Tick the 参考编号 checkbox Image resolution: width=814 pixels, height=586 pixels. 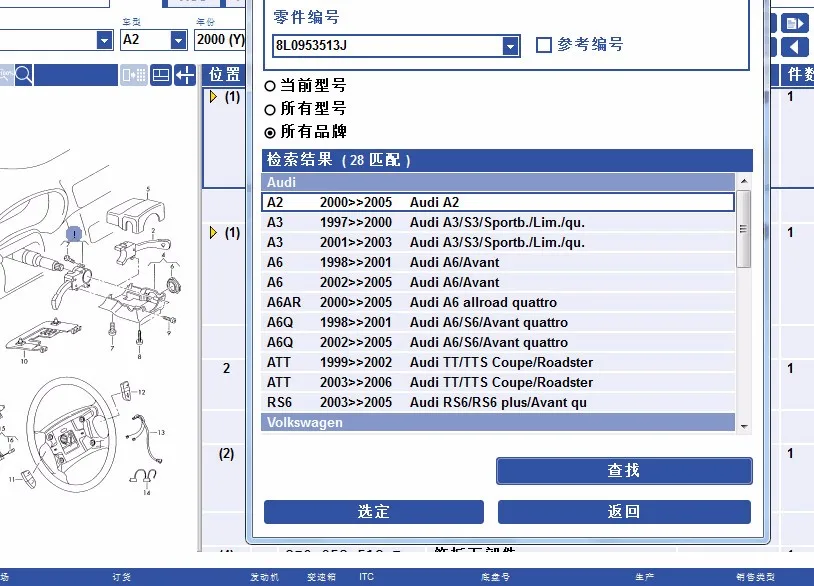pos(544,45)
